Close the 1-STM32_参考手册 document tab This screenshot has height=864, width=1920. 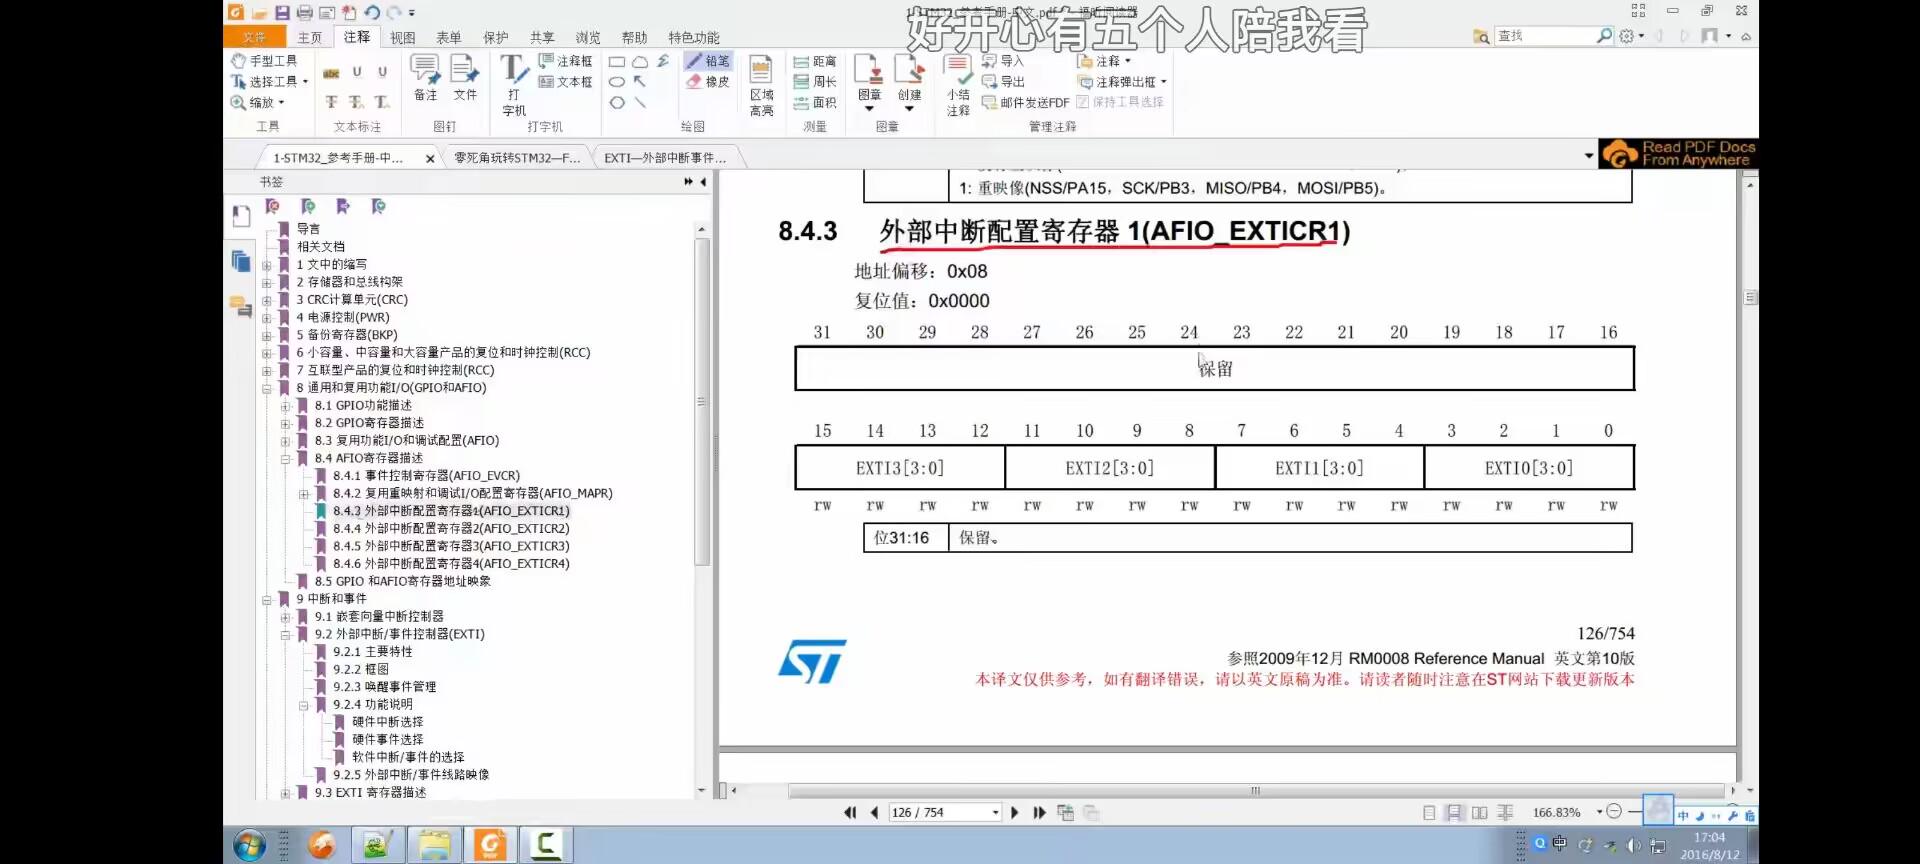click(x=430, y=158)
